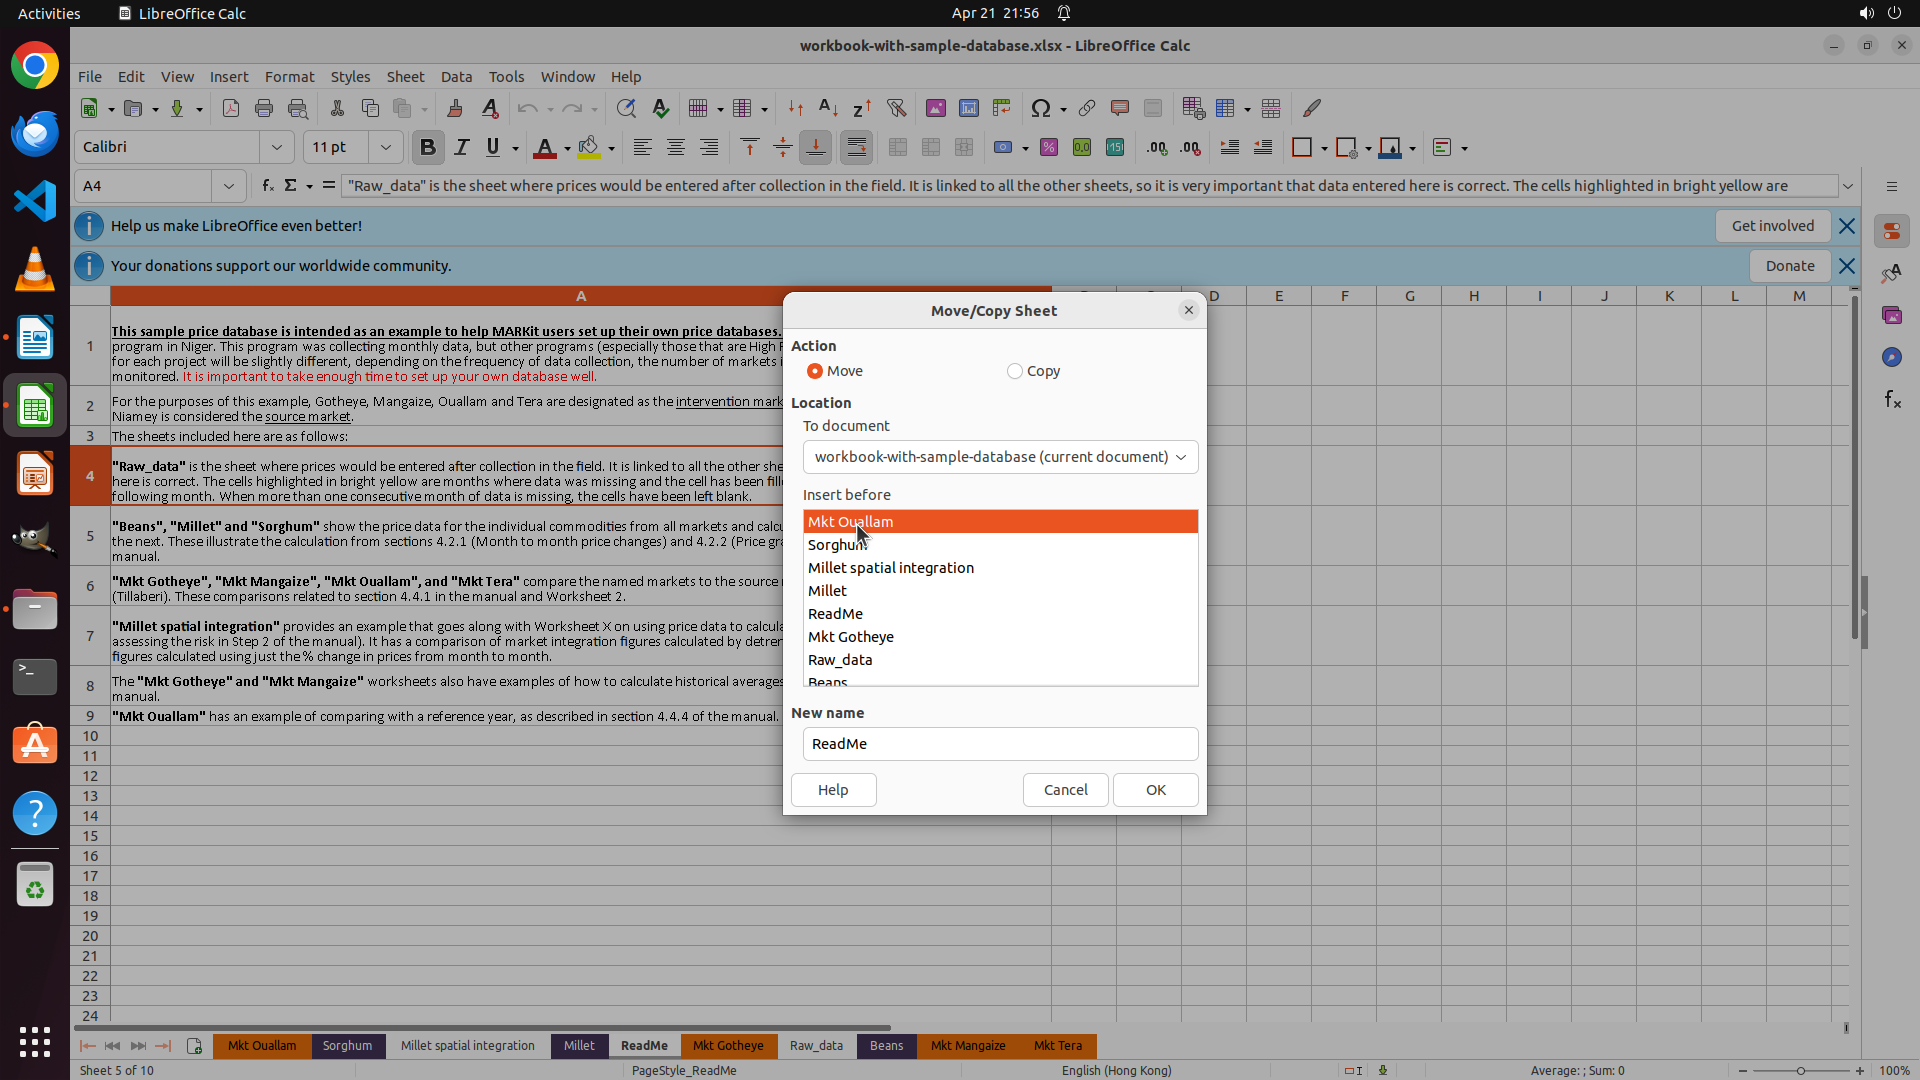The height and width of the screenshot is (1080, 1920).
Task: Click the Sort Ascending toolbar icon
Action: (x=828, y=108)
